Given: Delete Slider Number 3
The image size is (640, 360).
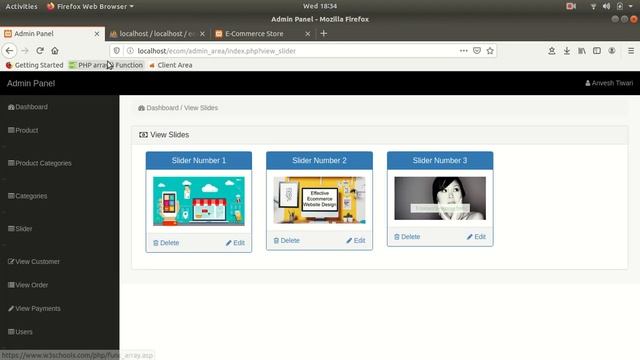Looking at the screenshot, I should [407, 237].
